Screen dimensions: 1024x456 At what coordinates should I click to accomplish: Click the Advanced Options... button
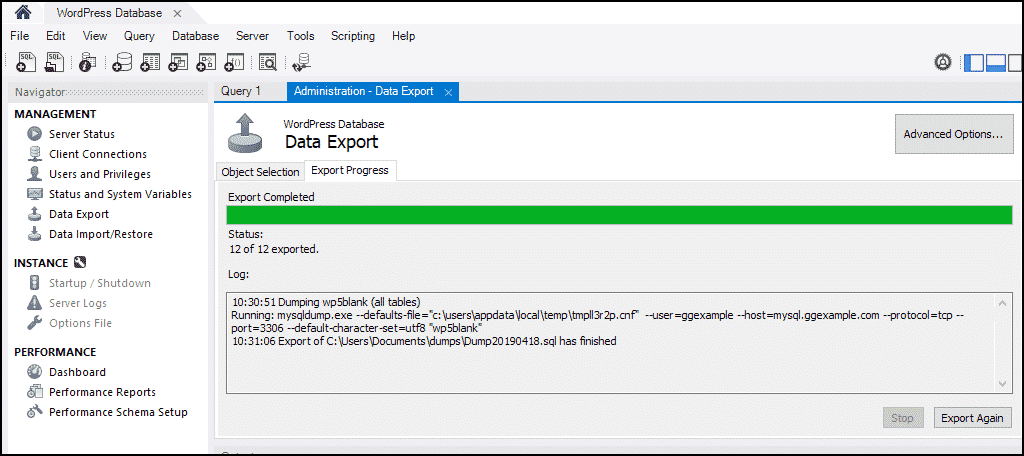tap(953, 134)
